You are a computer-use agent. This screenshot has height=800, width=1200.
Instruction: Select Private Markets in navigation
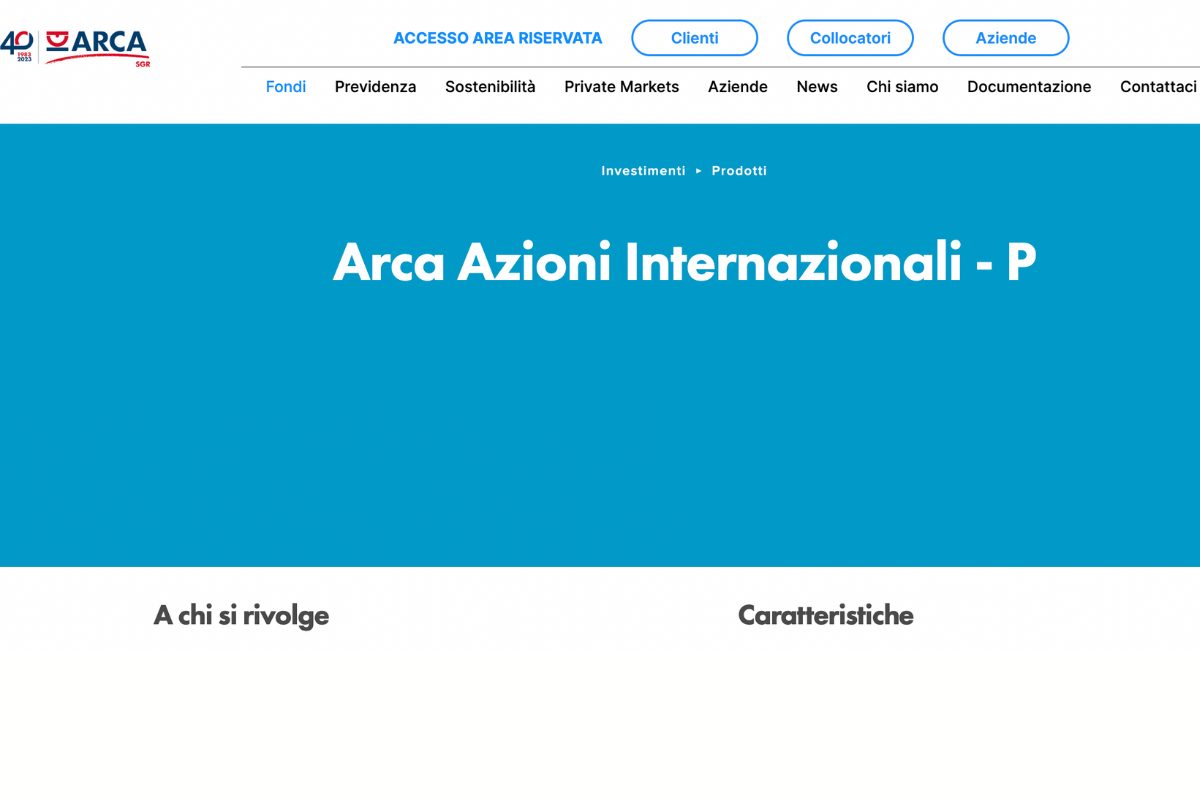point(621,87)
